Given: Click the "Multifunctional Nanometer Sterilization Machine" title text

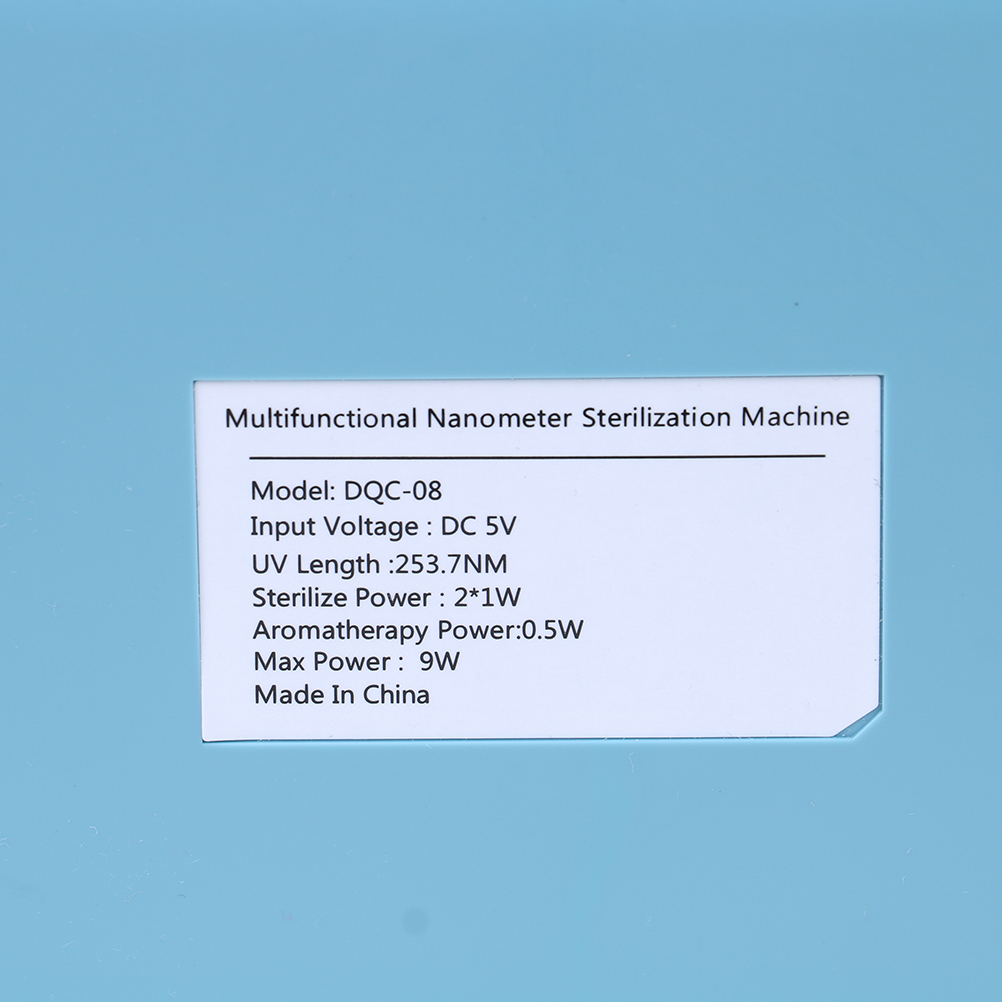Looking at the screenshot, I should click(537, 417).
